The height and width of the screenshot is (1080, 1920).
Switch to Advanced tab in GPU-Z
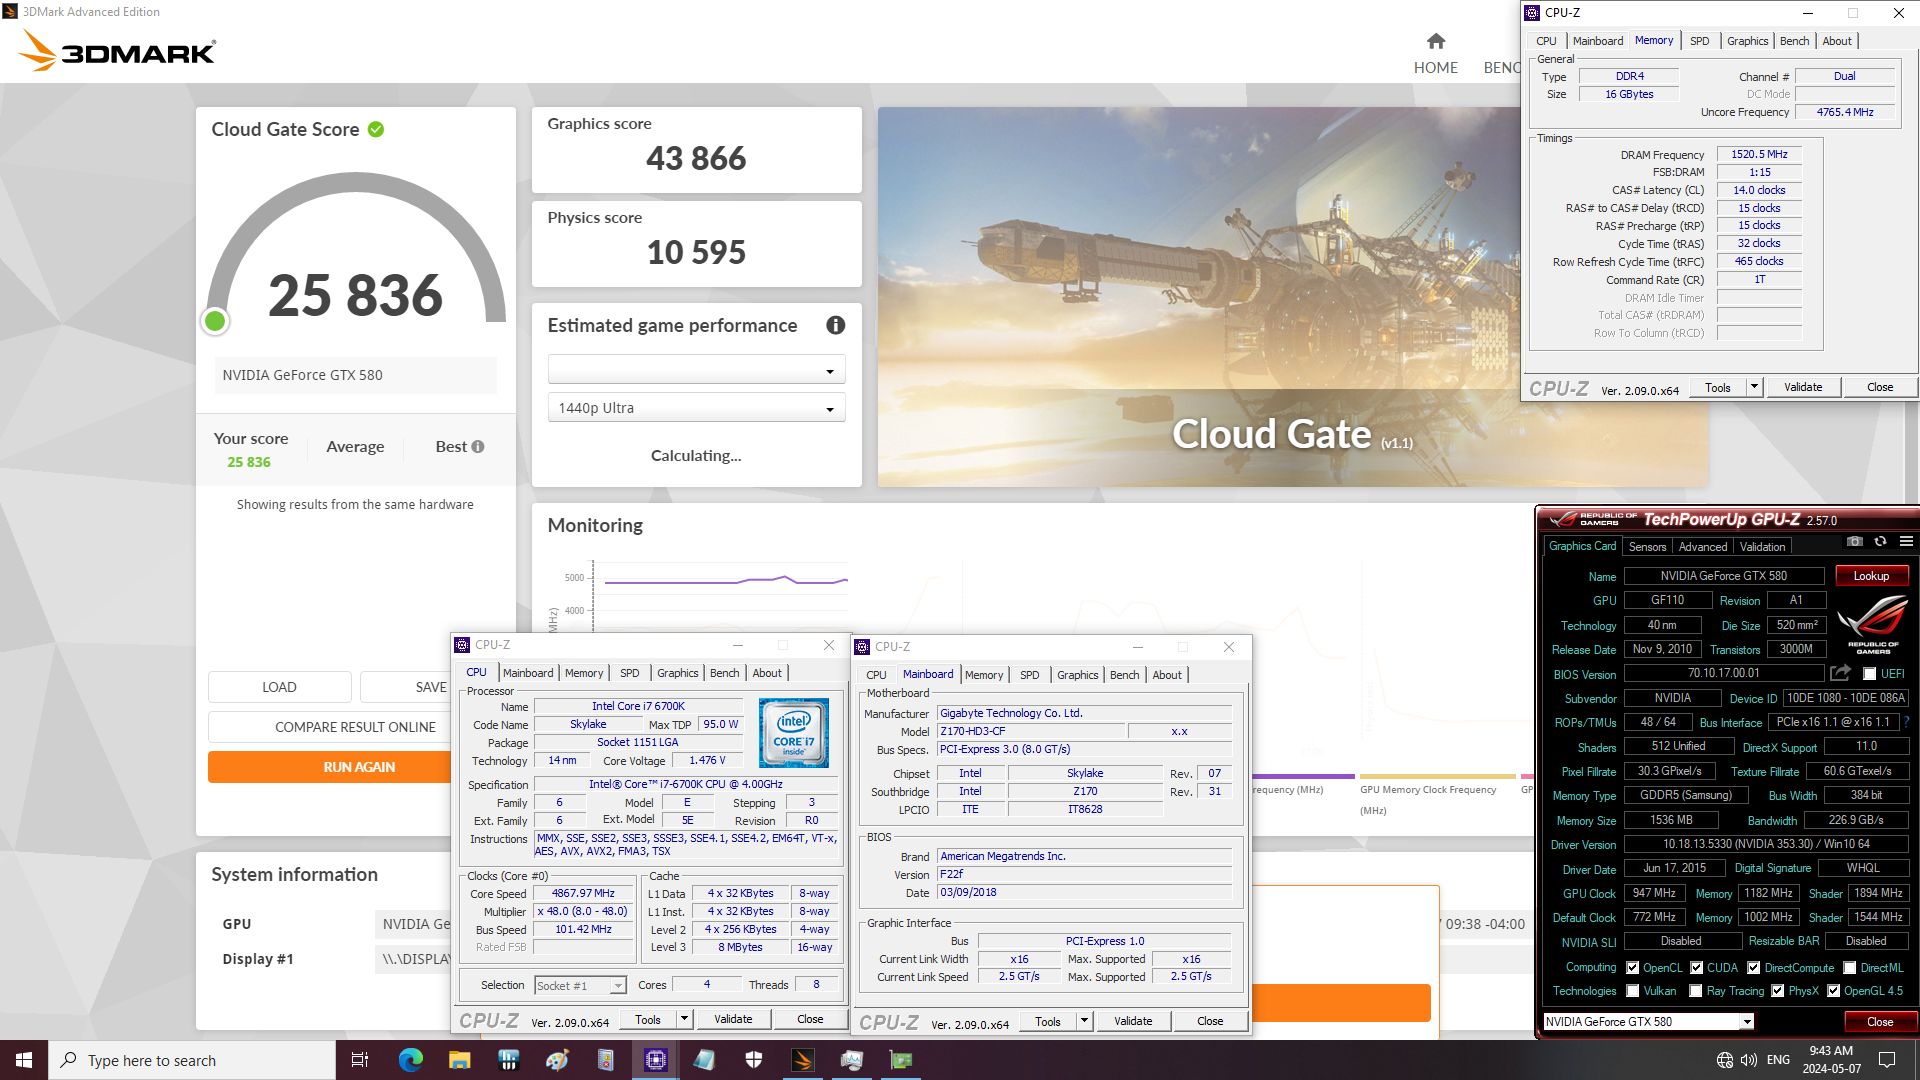tap(1703, 547)
